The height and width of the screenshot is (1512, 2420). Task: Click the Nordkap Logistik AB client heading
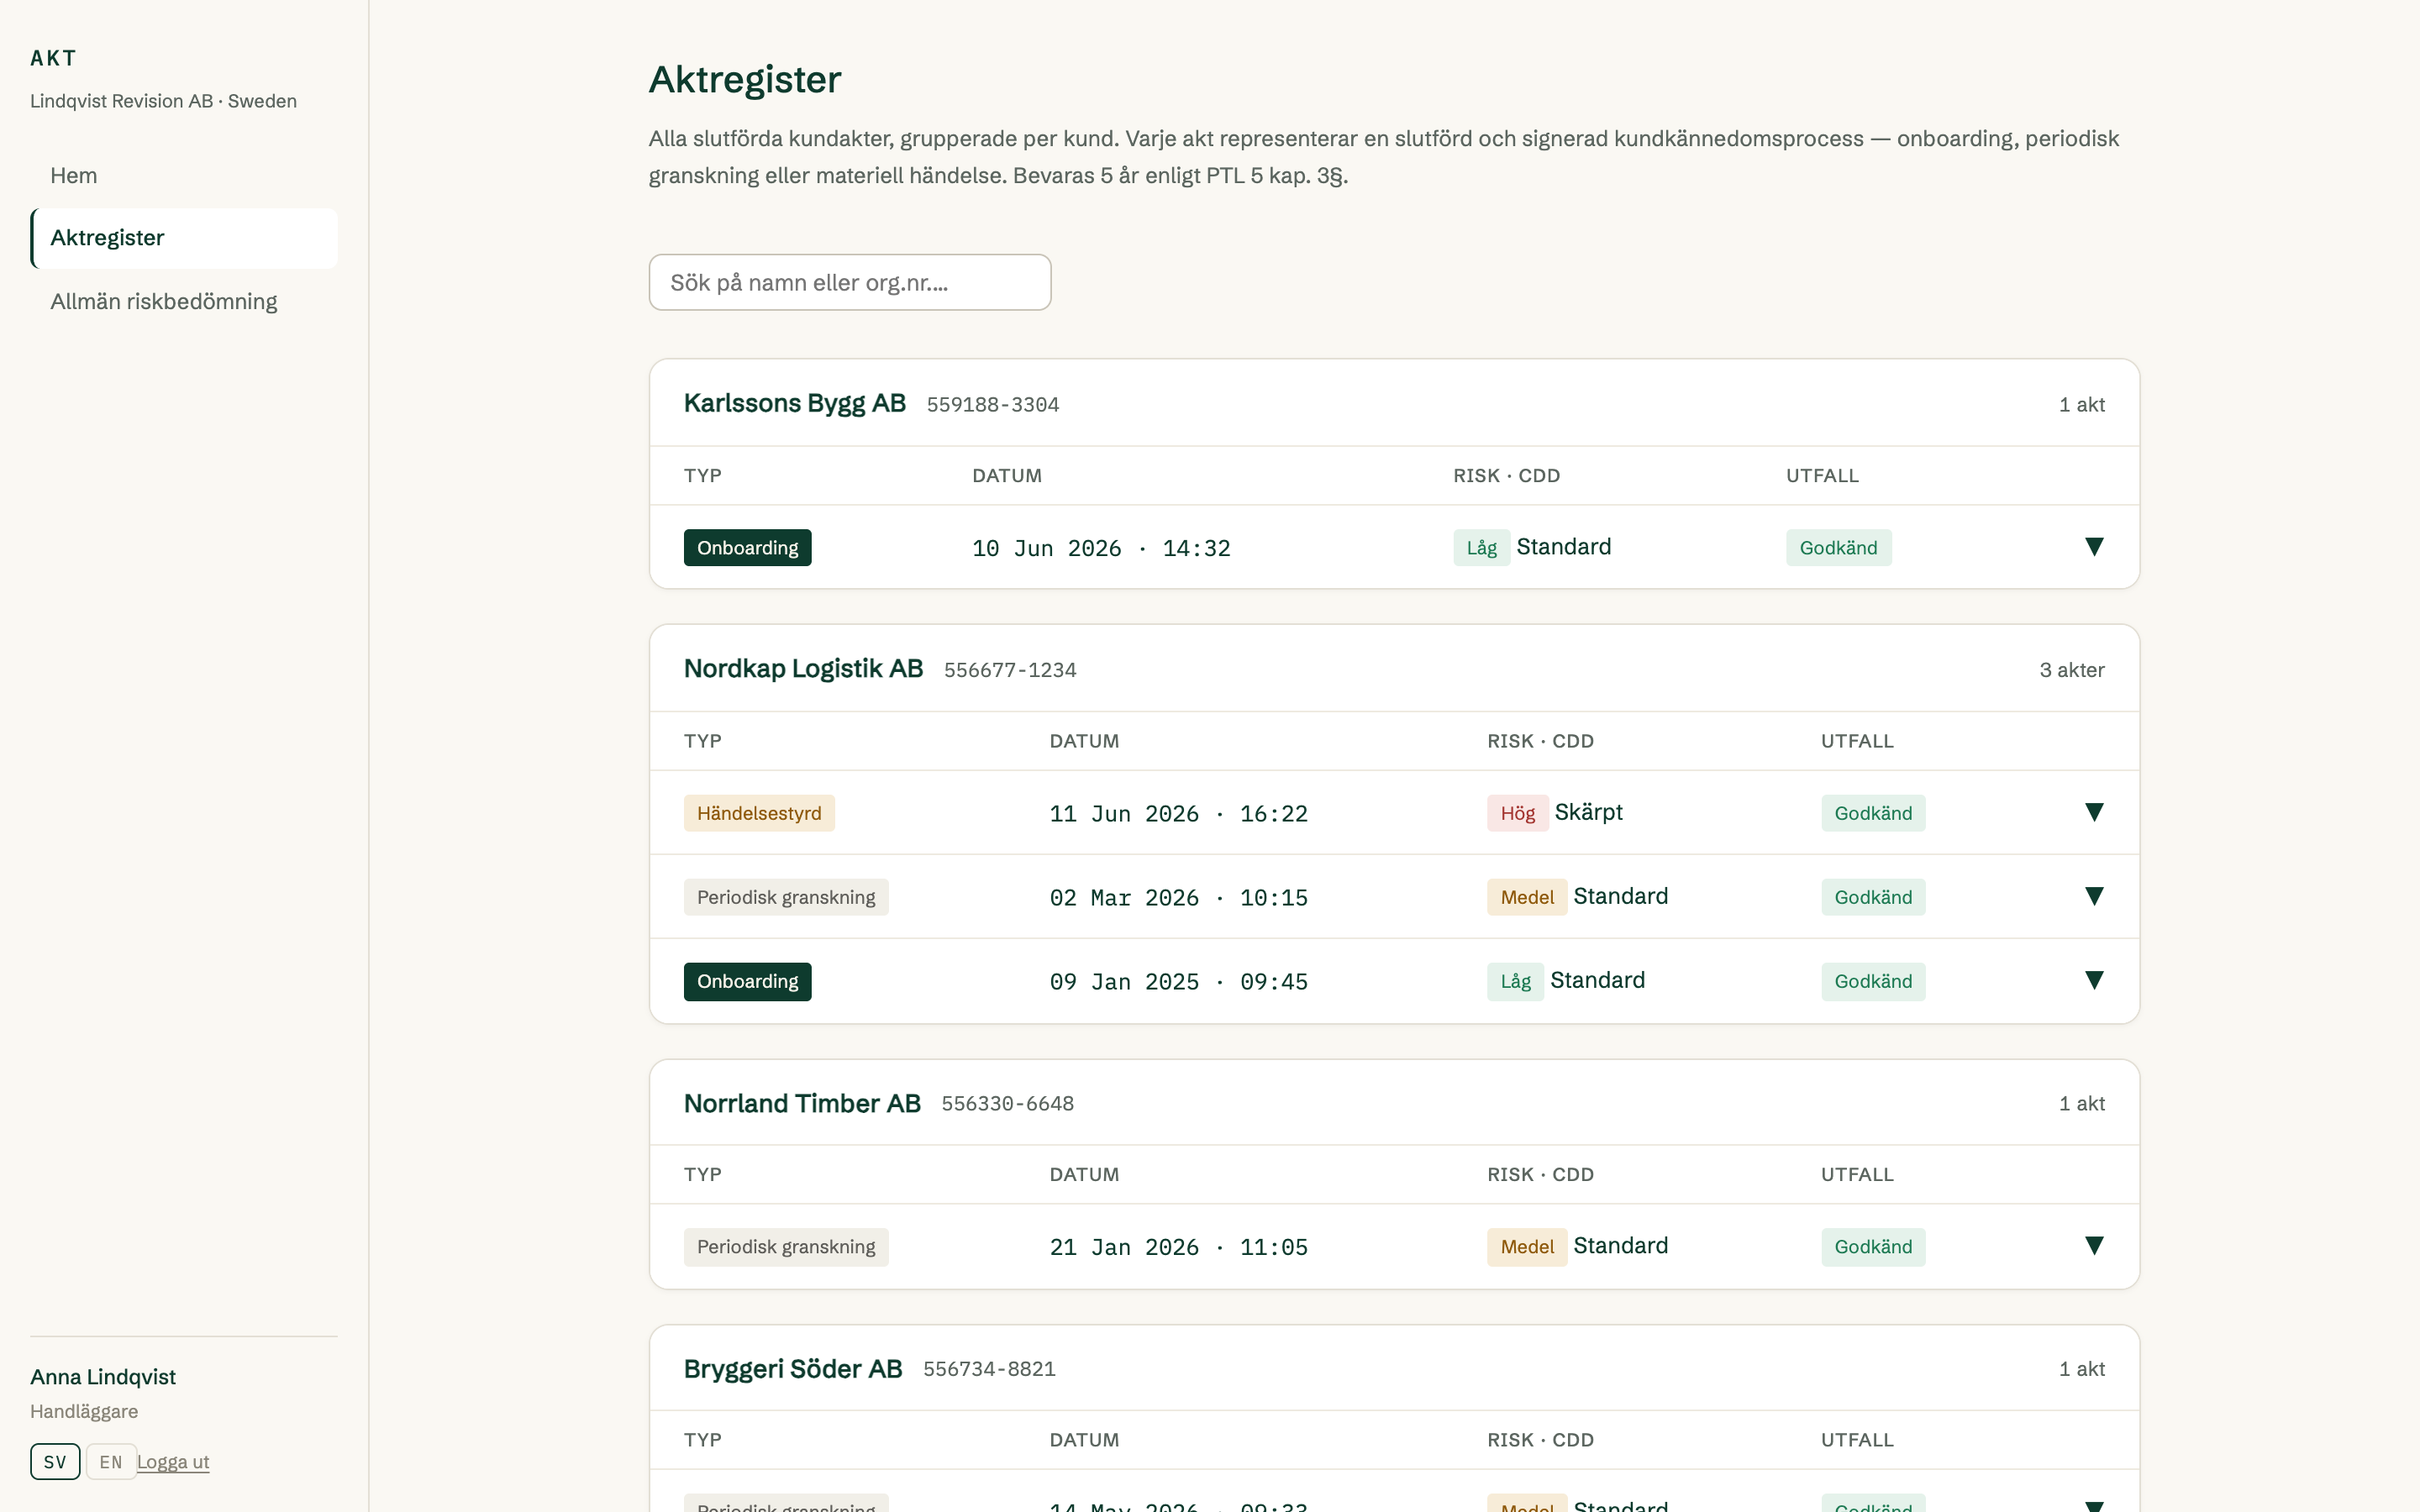point(803,668)
